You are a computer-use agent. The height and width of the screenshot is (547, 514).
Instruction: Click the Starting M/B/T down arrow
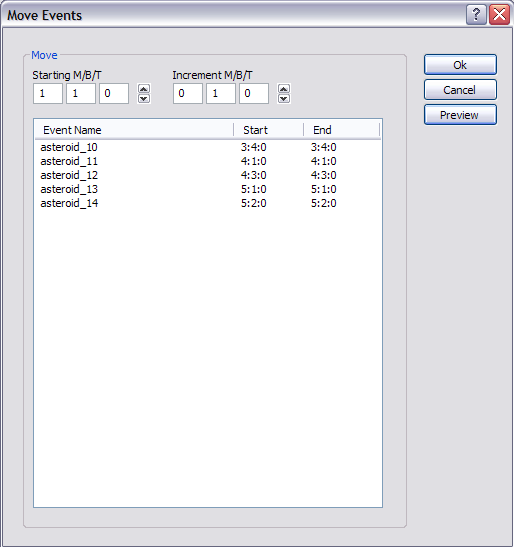pyautogui.click(x=144, y=99)
